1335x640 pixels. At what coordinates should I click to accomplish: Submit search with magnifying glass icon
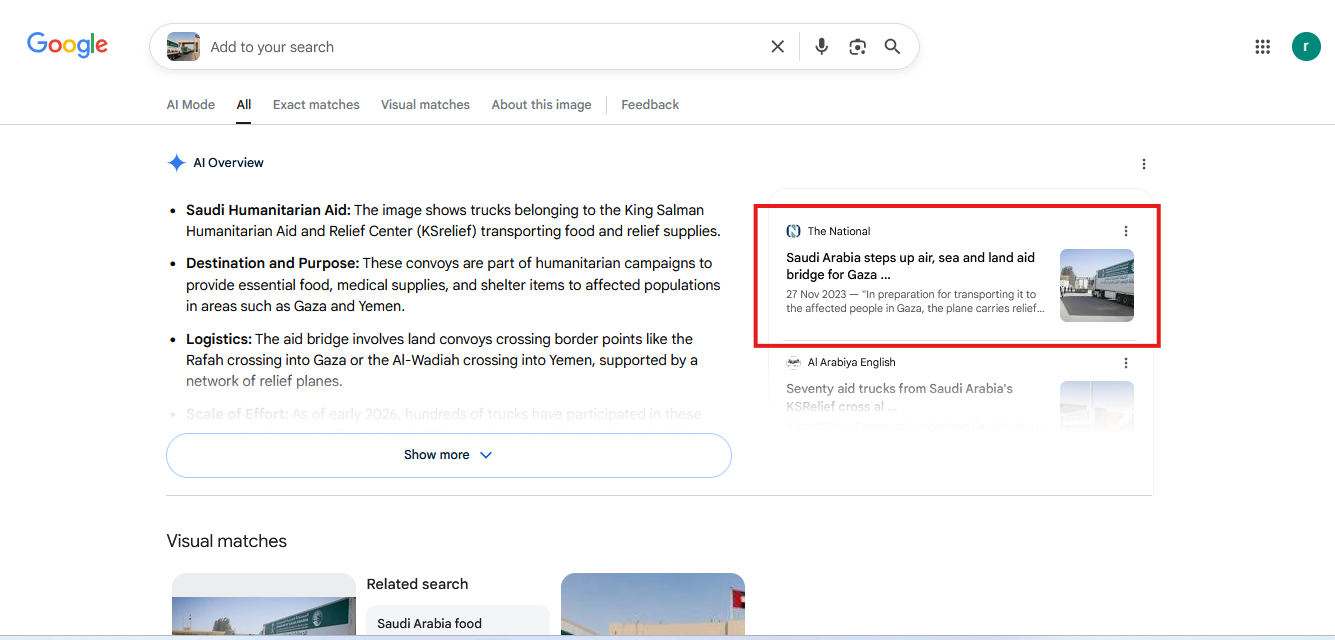tap(892, 47)
